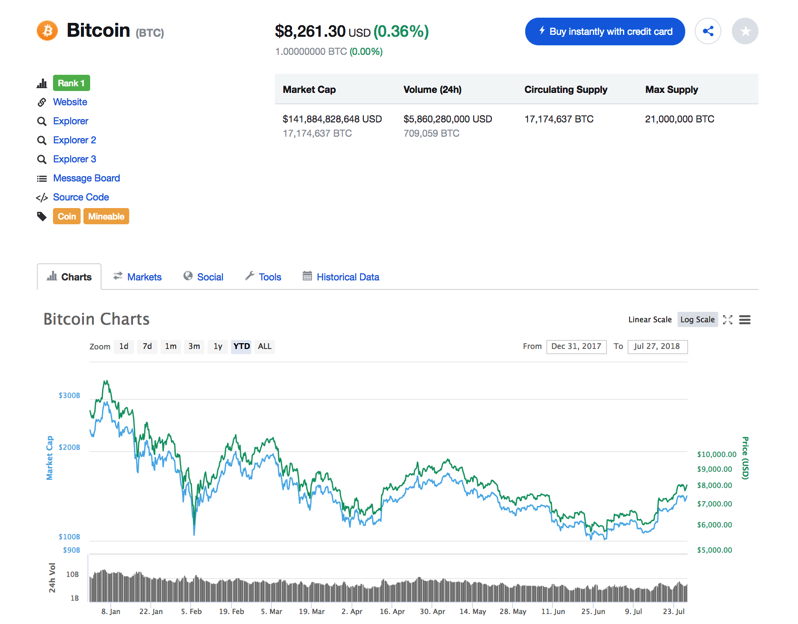This screenshot has width=798, height=624.
Task: Click the orange Coin tag
Action: [x=67, y=216]
